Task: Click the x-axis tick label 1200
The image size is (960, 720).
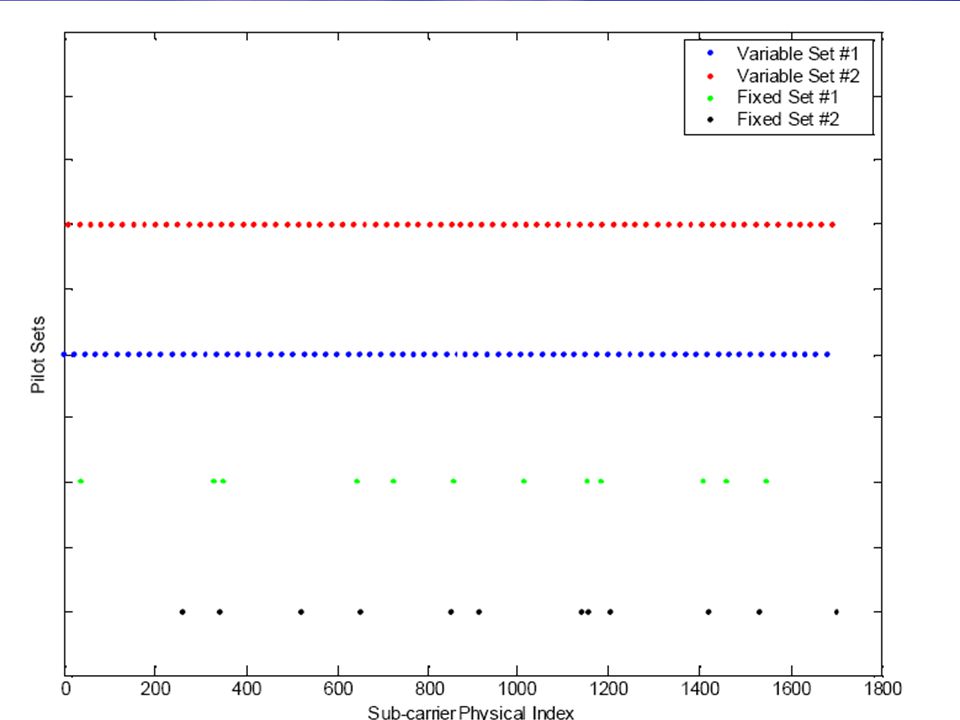Action: pyautogui.click(x=609, y=689)
